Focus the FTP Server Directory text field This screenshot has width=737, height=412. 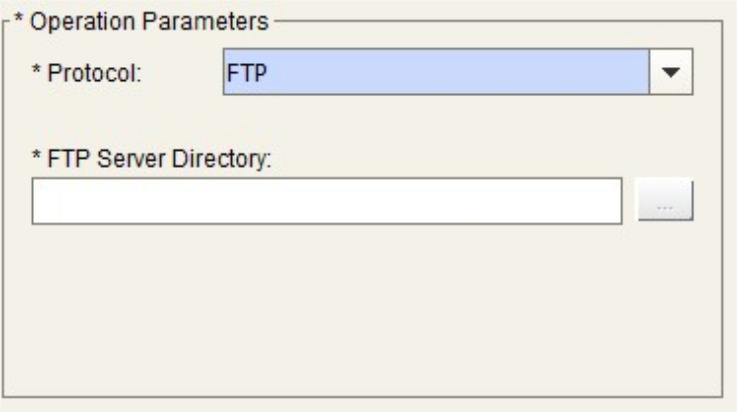click(327, 203)
